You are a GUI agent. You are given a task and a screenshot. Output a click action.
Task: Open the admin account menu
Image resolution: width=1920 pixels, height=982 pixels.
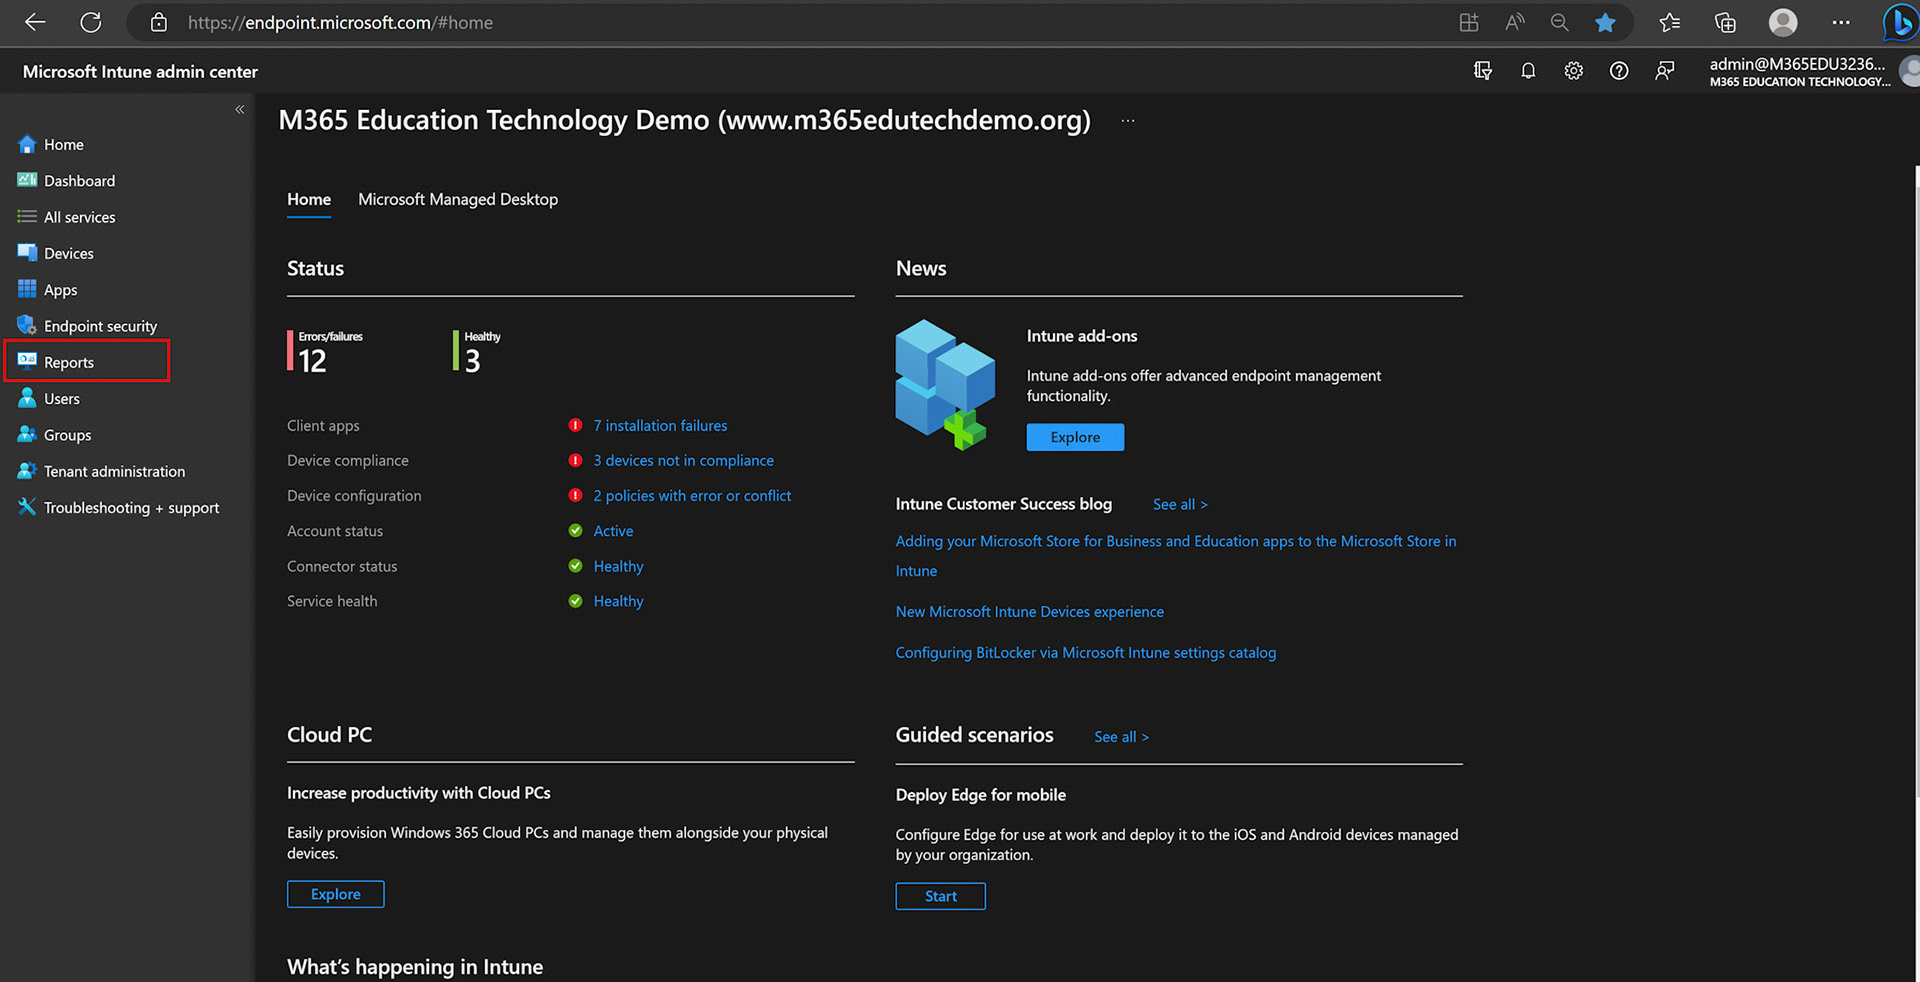tap(1812, 72)
